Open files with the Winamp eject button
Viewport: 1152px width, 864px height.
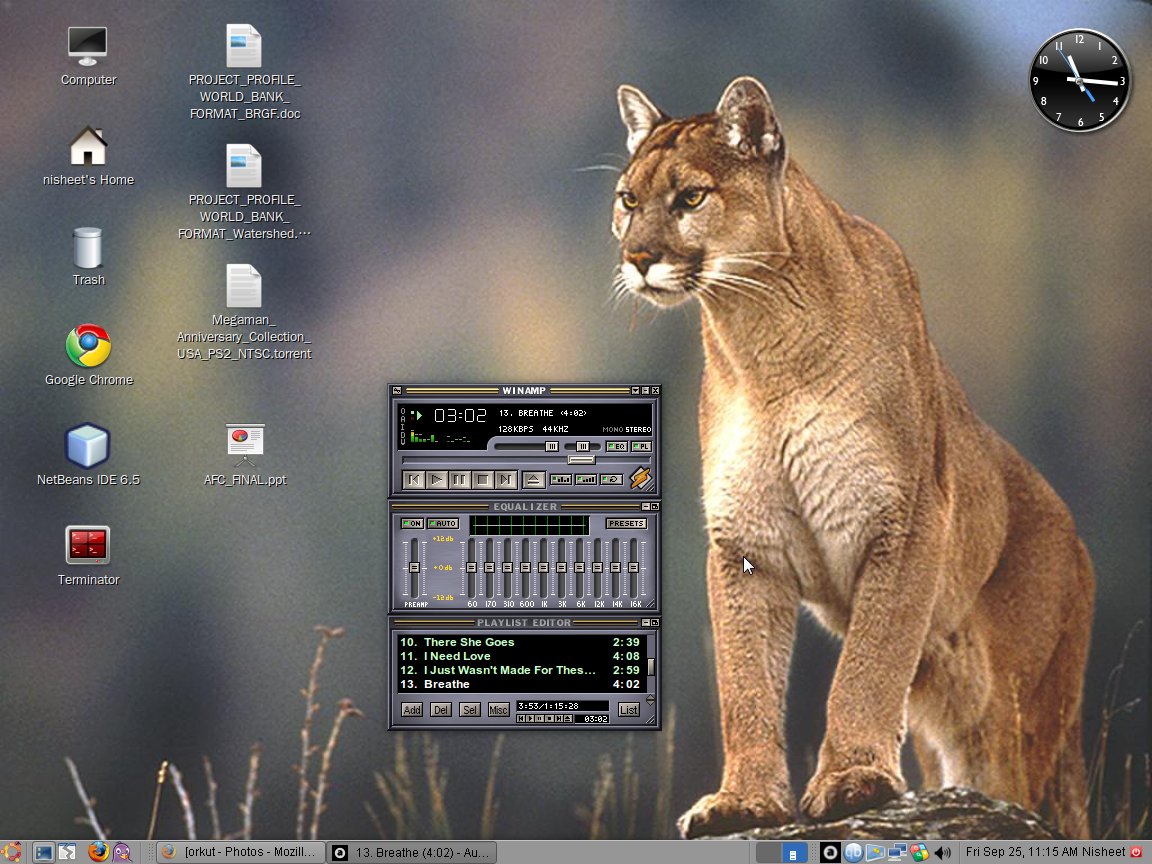click(533, 480)
